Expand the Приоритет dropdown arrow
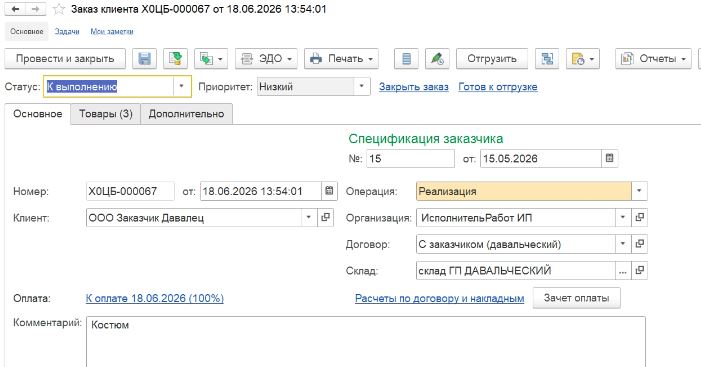 click(x=362, y=86)
